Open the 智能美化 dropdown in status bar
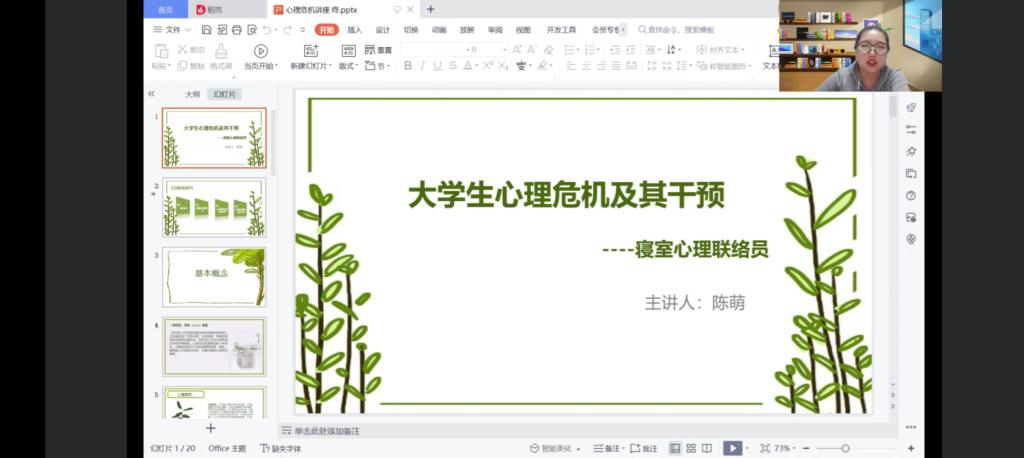Screen dimensions: 1024x458 555,448
